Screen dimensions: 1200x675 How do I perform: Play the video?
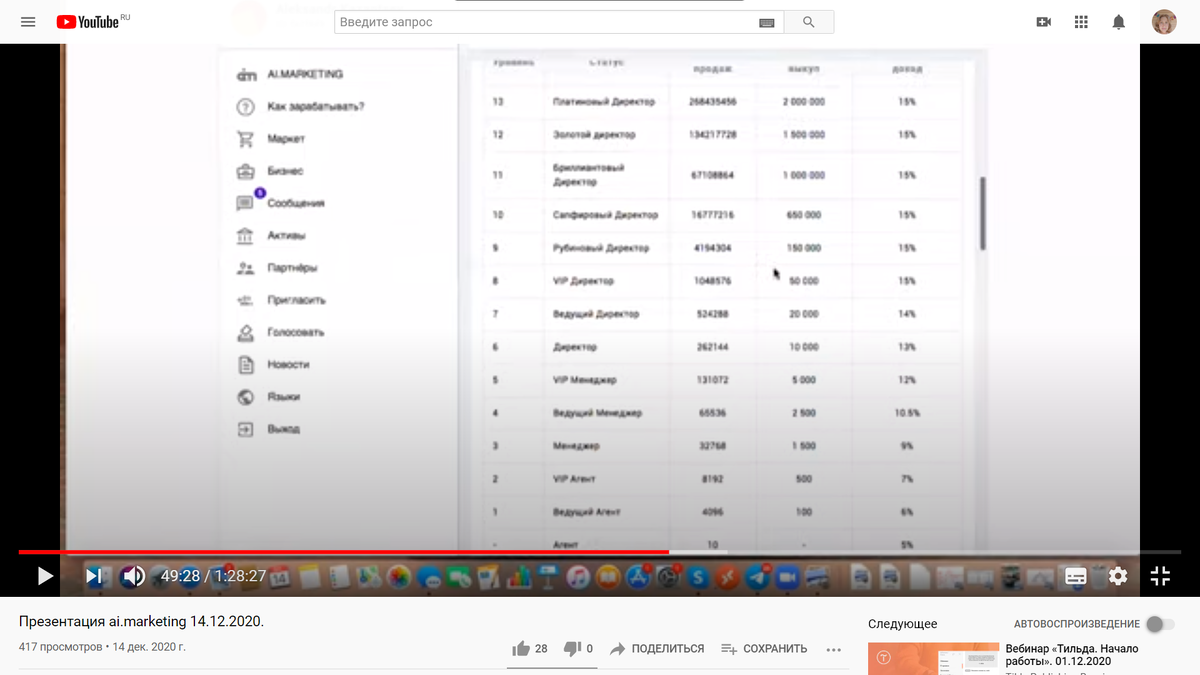45,576
